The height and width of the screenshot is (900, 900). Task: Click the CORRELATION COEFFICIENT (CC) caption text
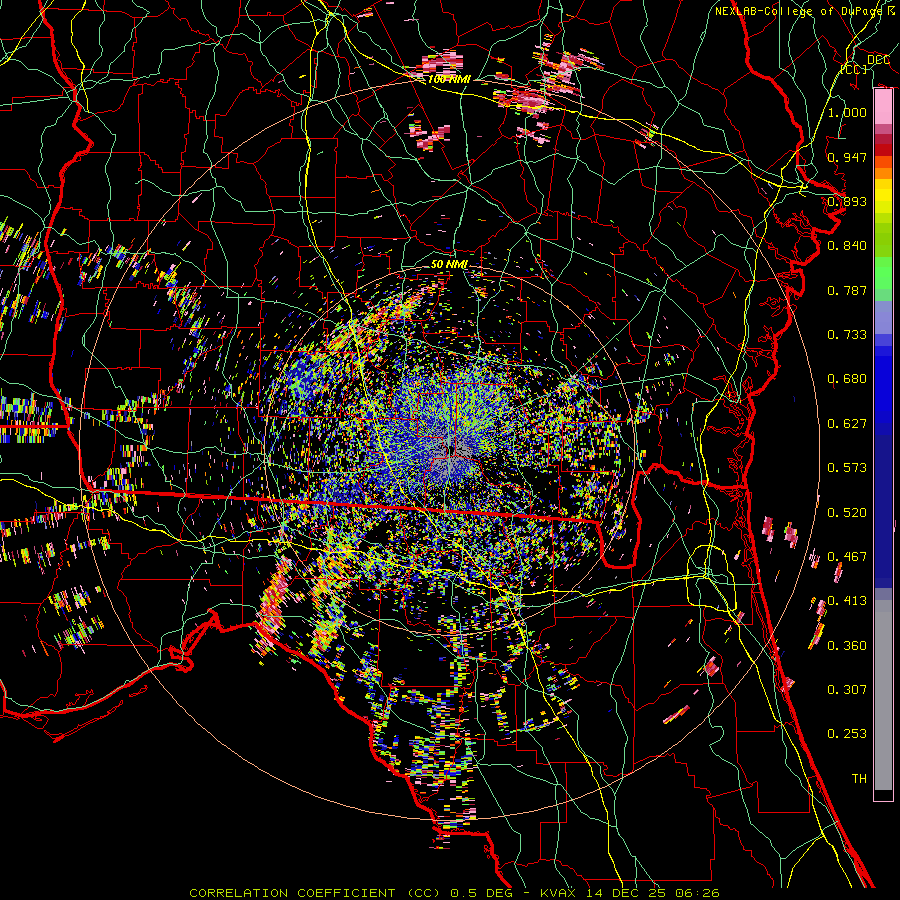[315, 893]
